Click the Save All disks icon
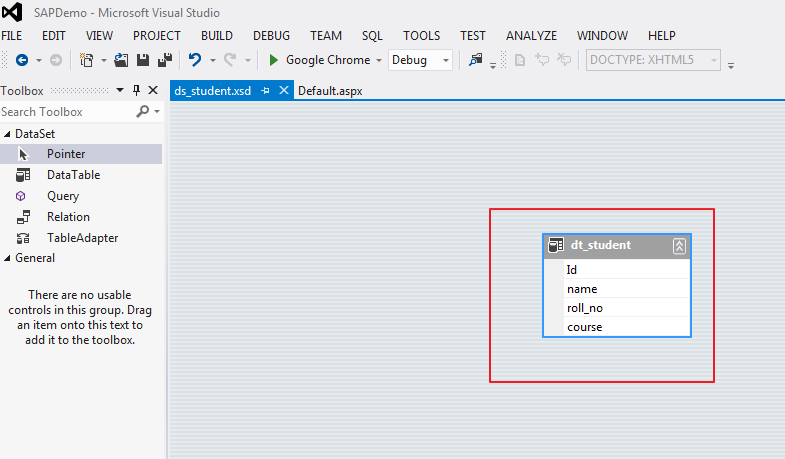Screen dimensions: 785x459 point(165,60)
